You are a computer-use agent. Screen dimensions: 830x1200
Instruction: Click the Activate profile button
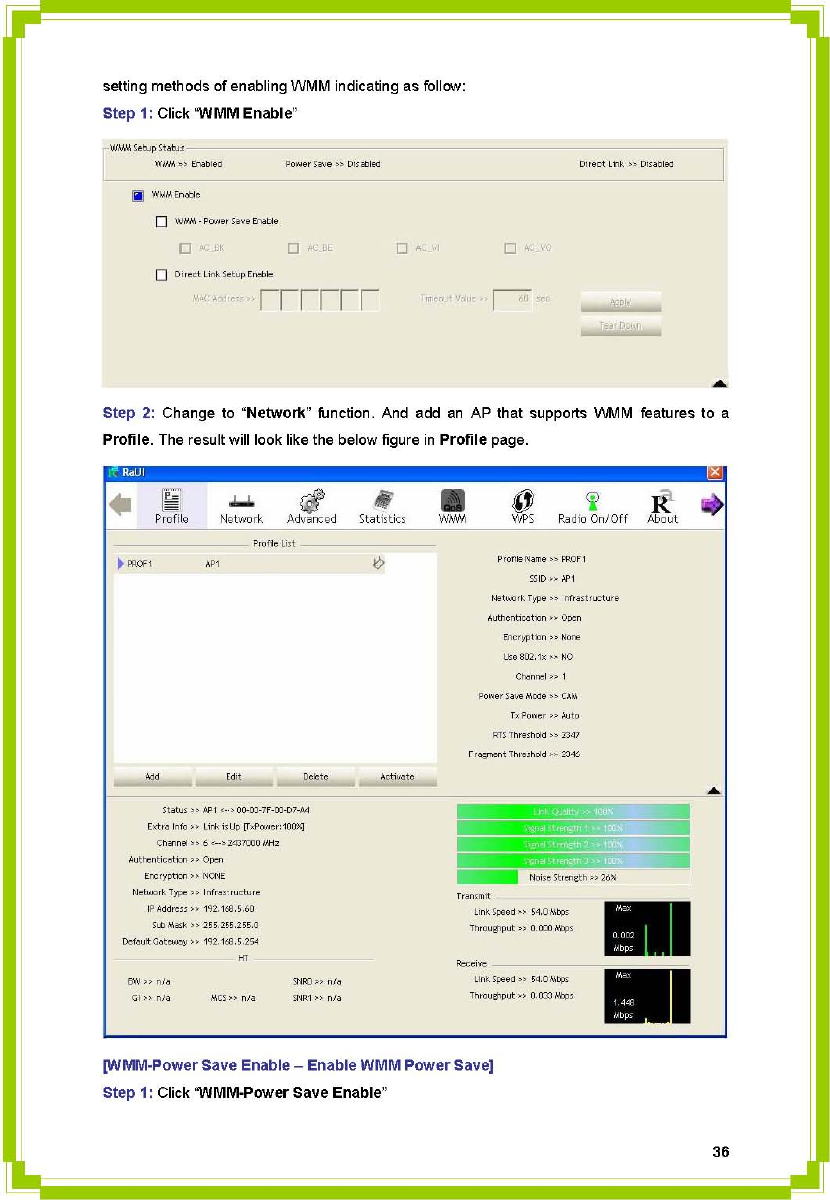point(397,777)
